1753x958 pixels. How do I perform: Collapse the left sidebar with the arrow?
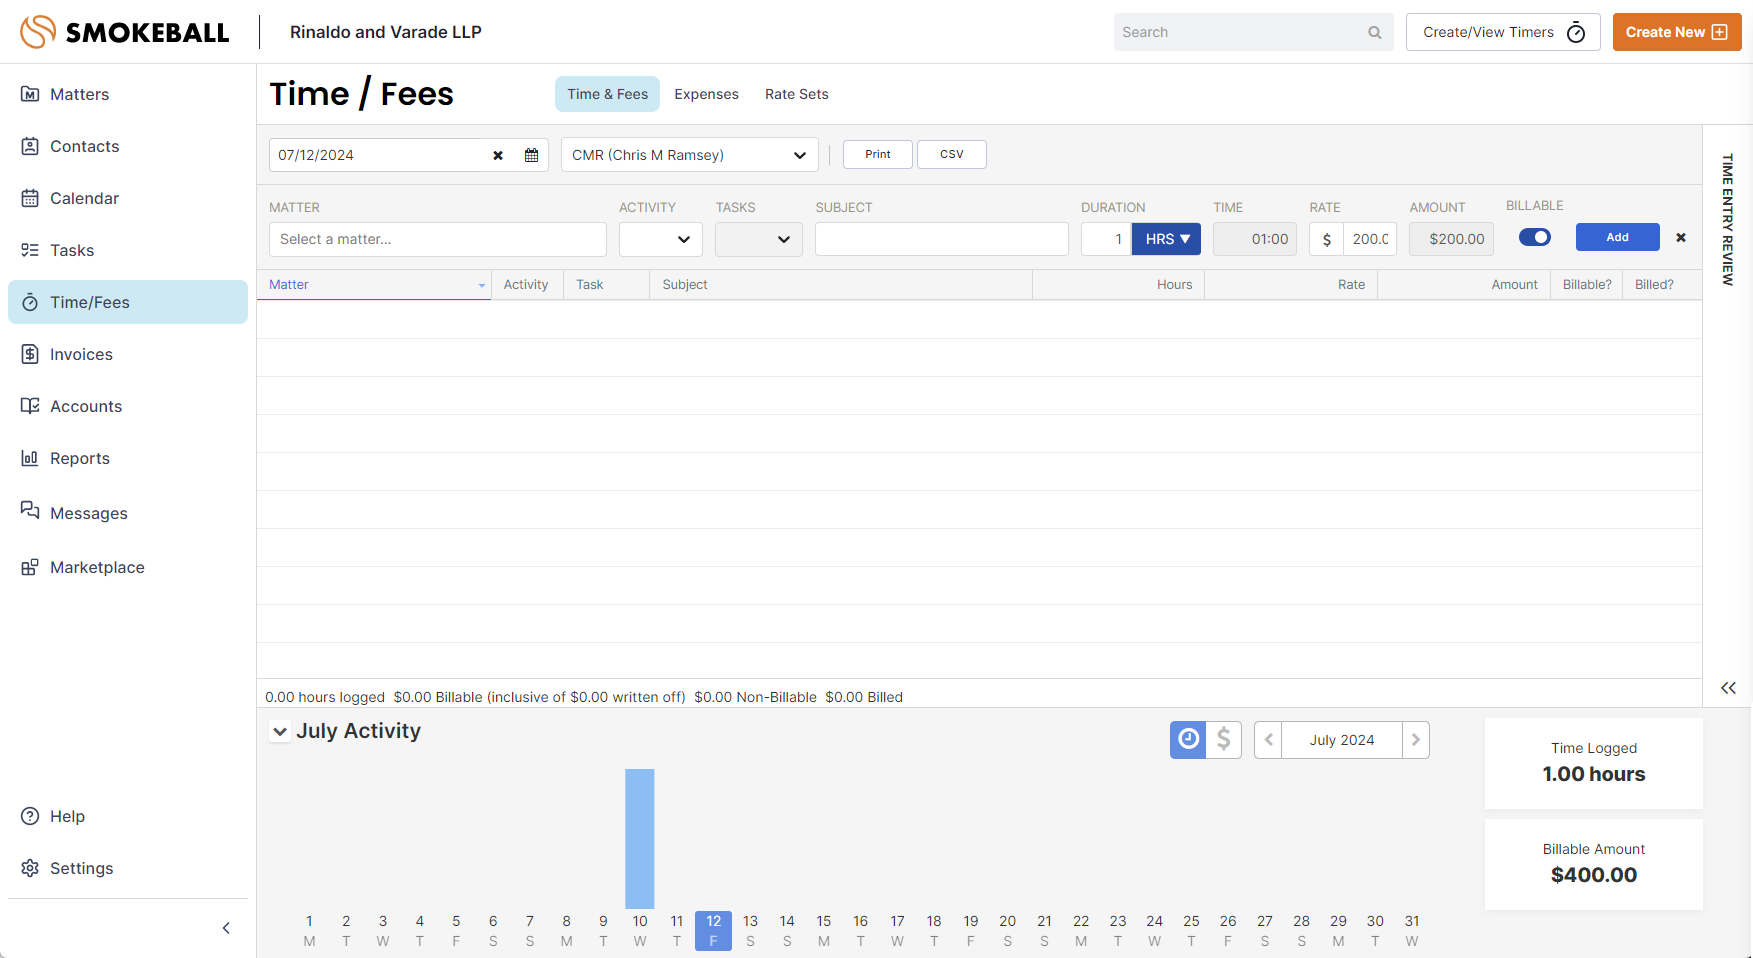pos(226,928)
